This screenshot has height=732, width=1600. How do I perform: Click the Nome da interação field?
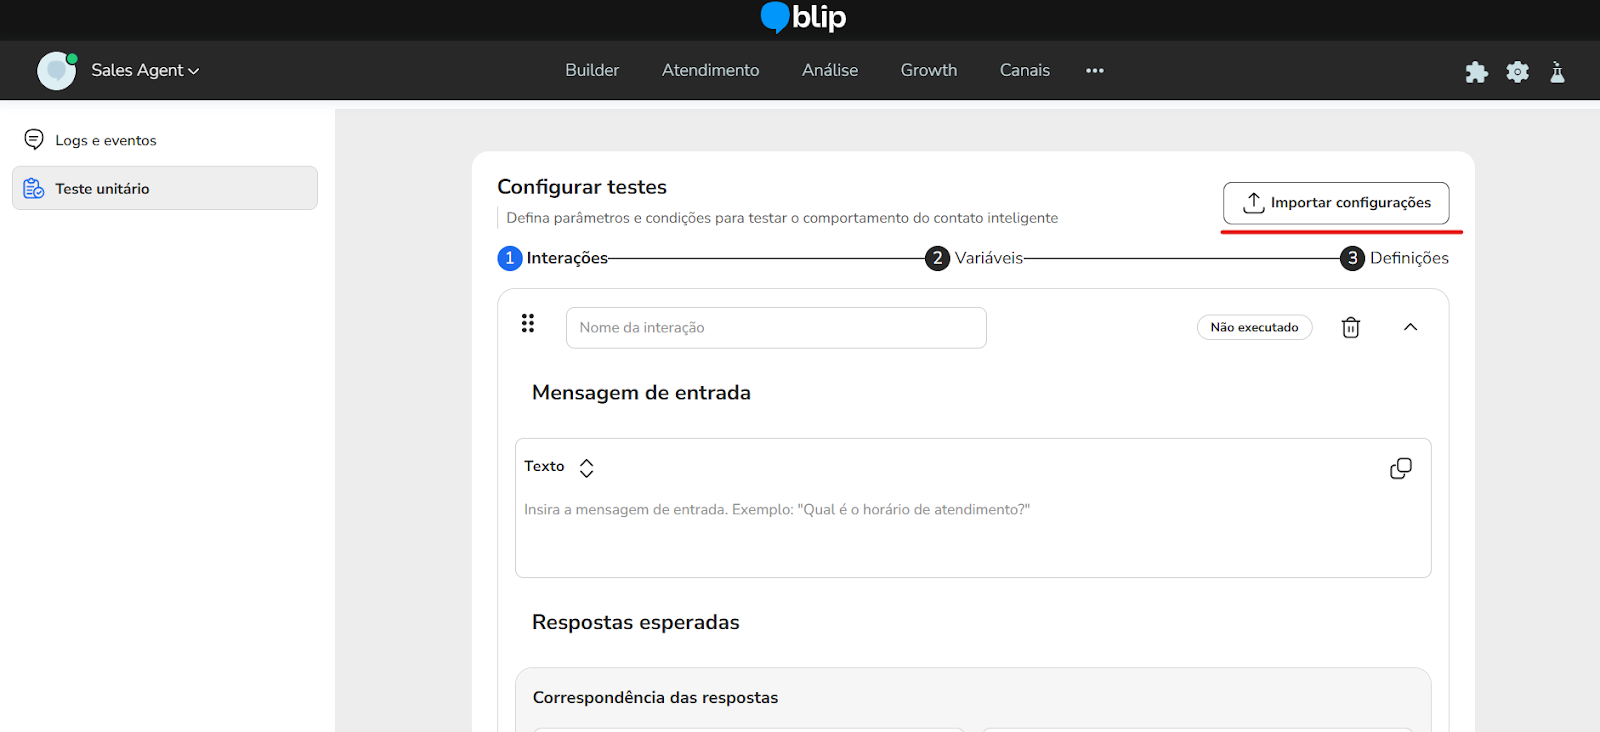(x=775, y=328)
